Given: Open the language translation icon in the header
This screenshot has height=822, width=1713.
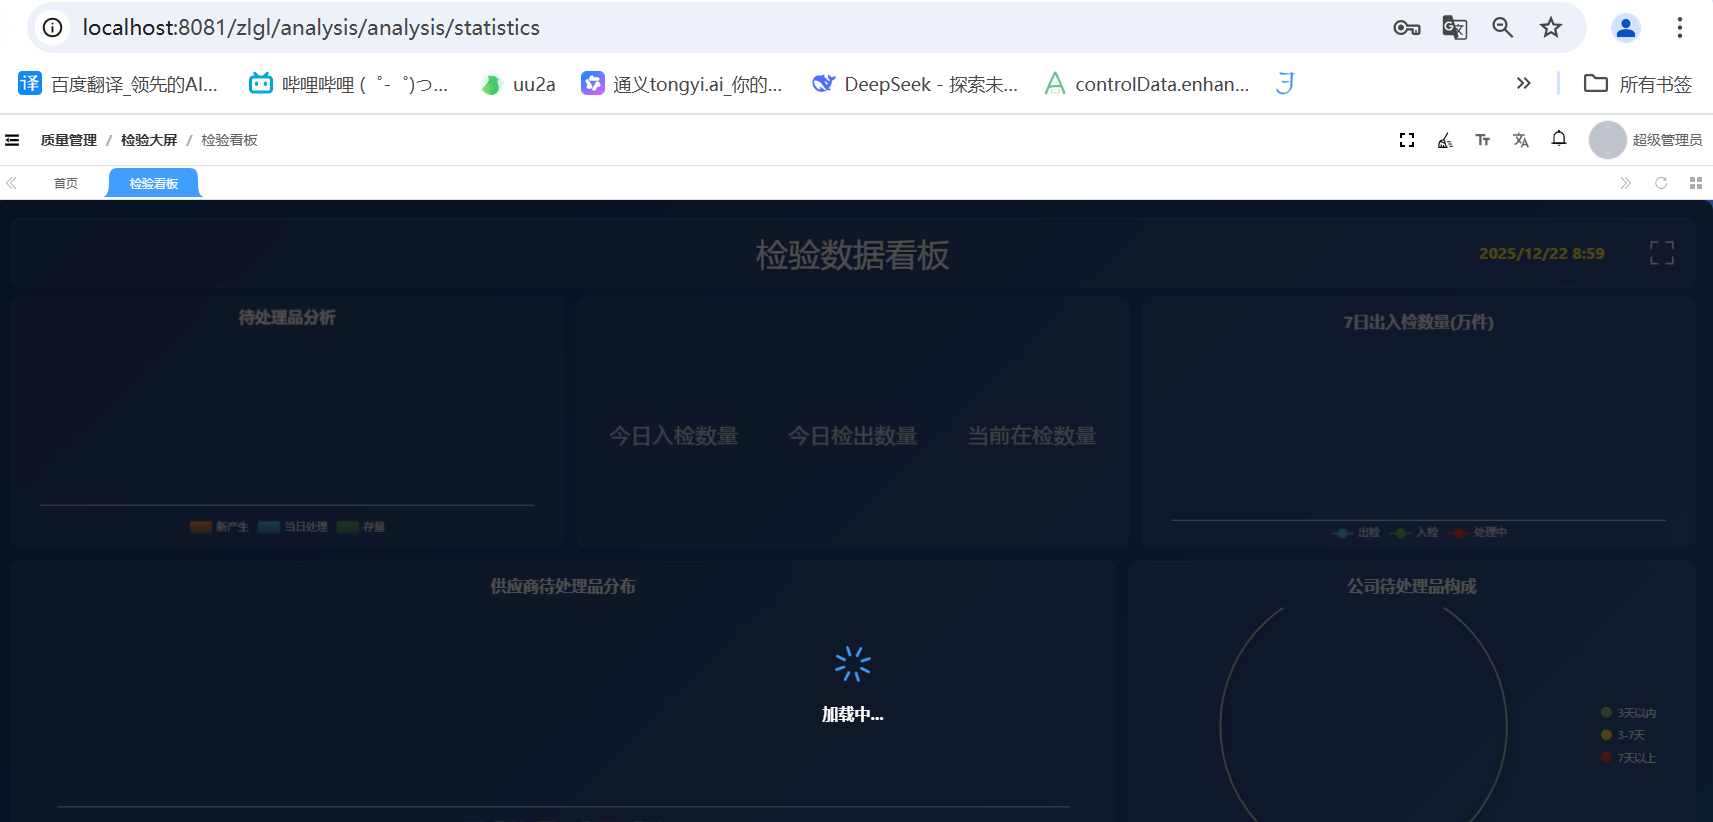Looking at the screenshot, I should 1520,140.
